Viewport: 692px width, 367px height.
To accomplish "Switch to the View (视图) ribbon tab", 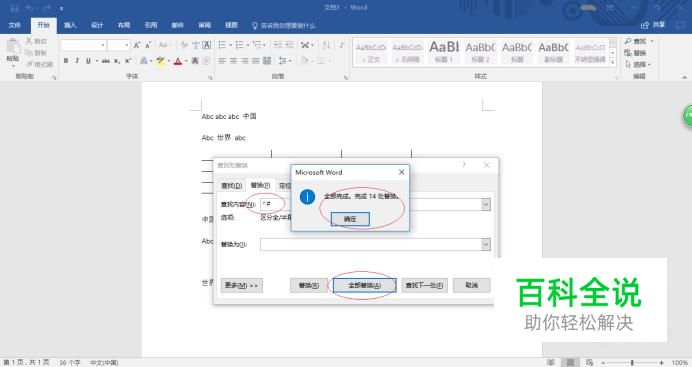I will 231,25.
